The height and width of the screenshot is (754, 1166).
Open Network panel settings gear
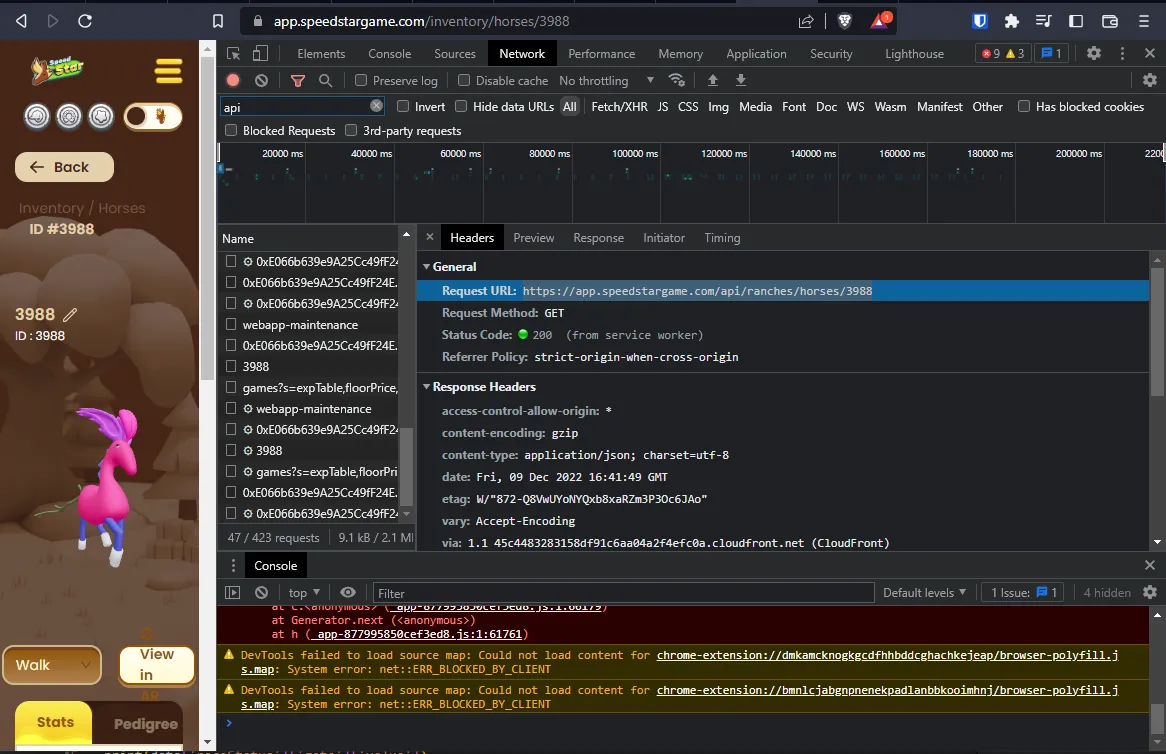1150,80
